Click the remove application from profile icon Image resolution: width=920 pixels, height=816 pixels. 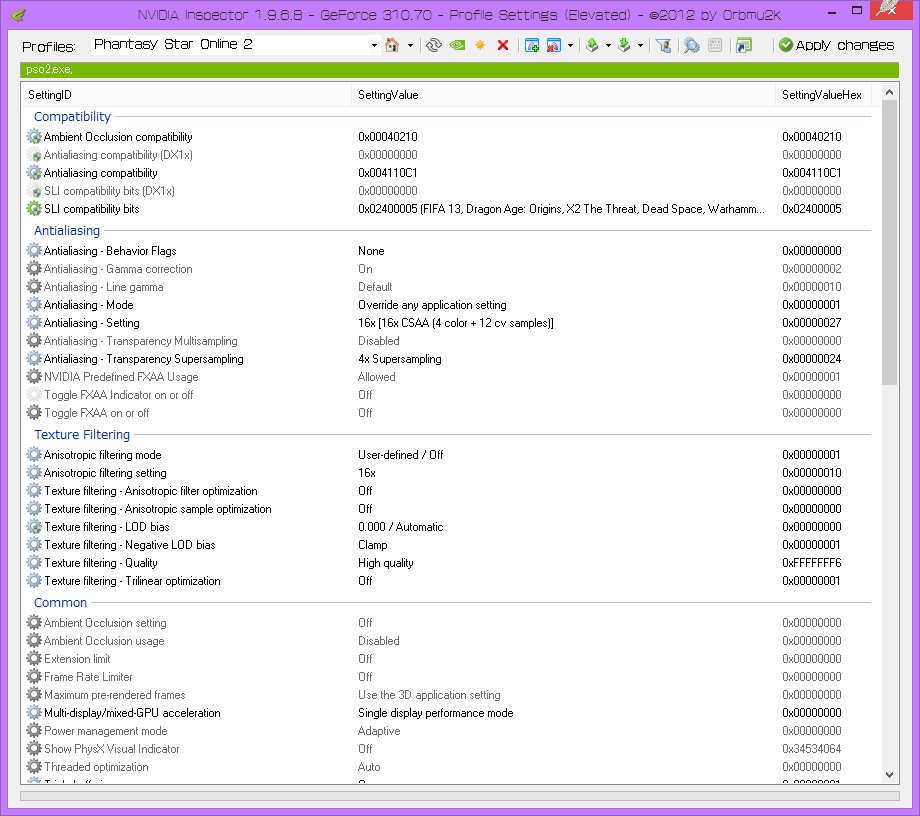[x=553, y=45]
